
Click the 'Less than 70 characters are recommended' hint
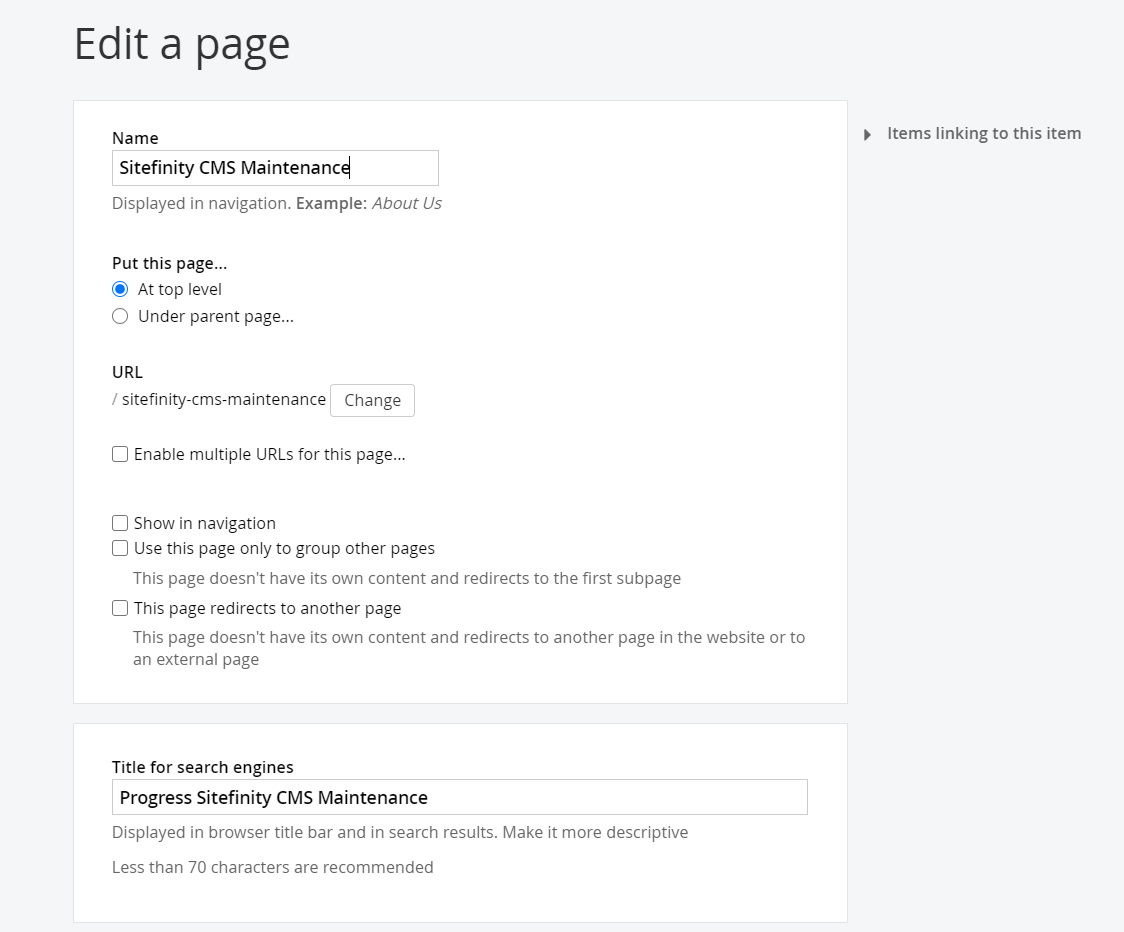(272, 867)
